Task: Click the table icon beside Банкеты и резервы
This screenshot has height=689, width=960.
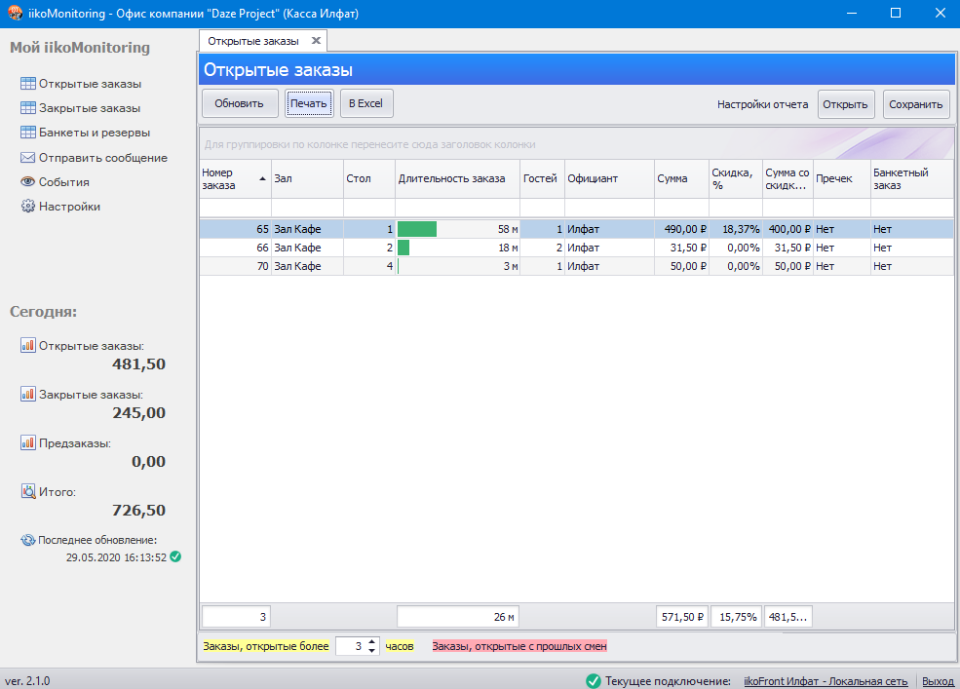Action: (x=28, y=132)
